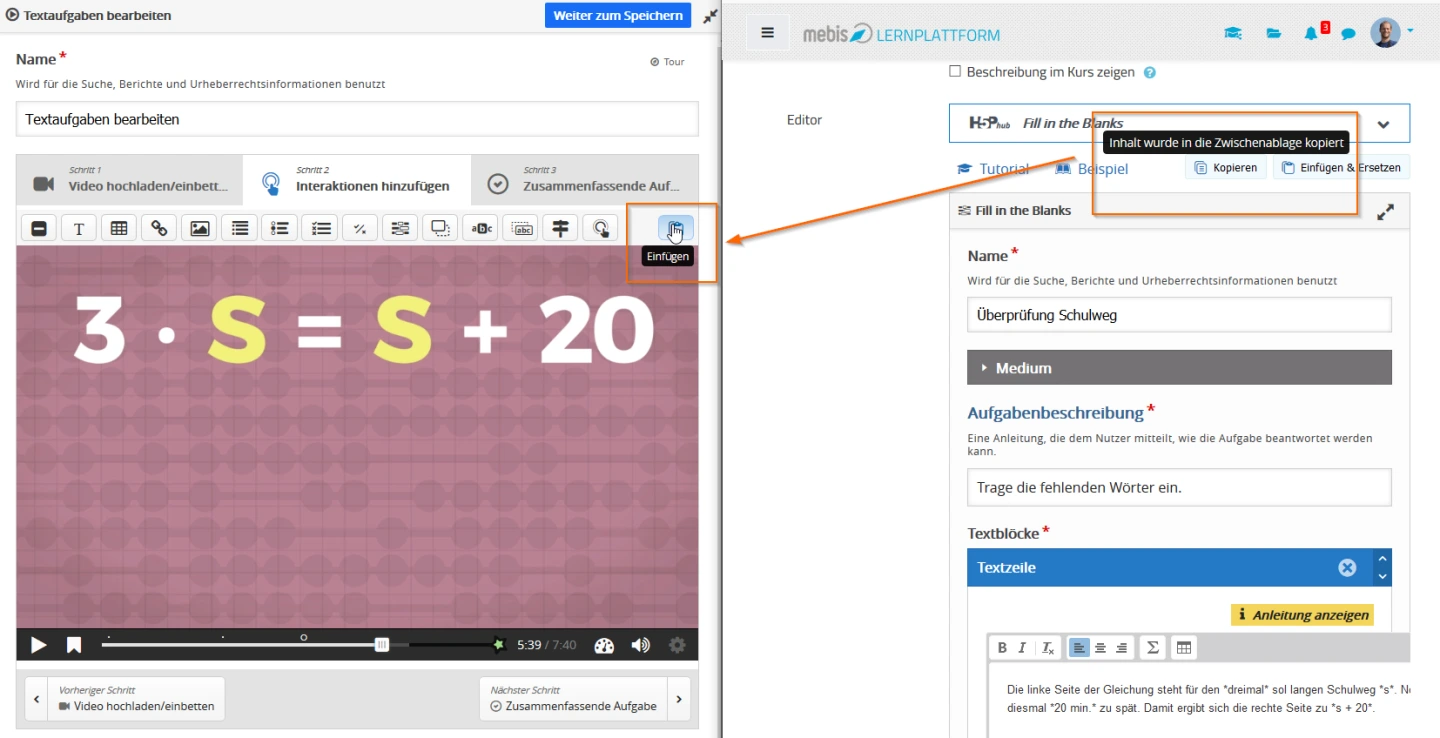This screenshot has height=738, width=1440.
Task: Mute the video volume
Action: (x=640, y=645)
